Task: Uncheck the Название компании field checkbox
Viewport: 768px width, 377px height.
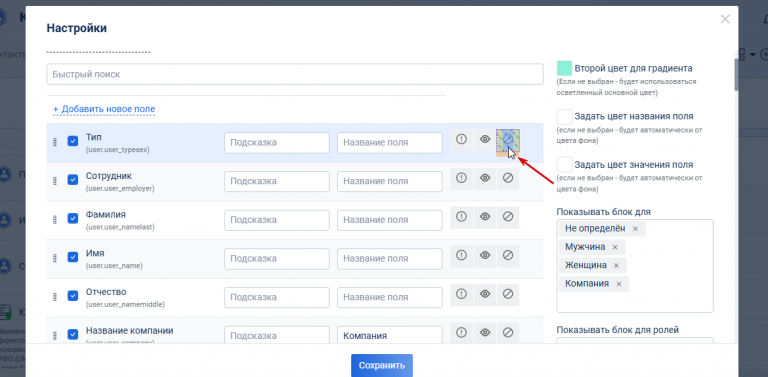Action: (x=72, y=335)
